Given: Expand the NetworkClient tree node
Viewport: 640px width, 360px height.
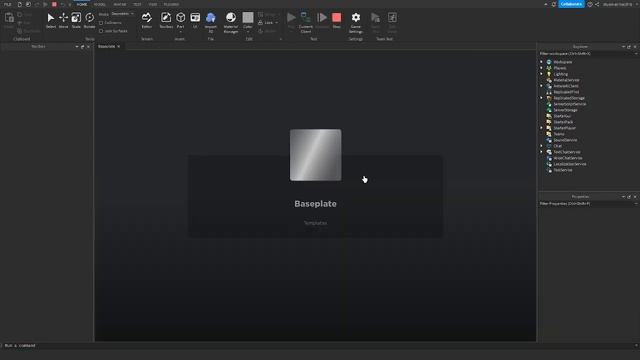Looking at the screenshot, I should pos(542,86).
